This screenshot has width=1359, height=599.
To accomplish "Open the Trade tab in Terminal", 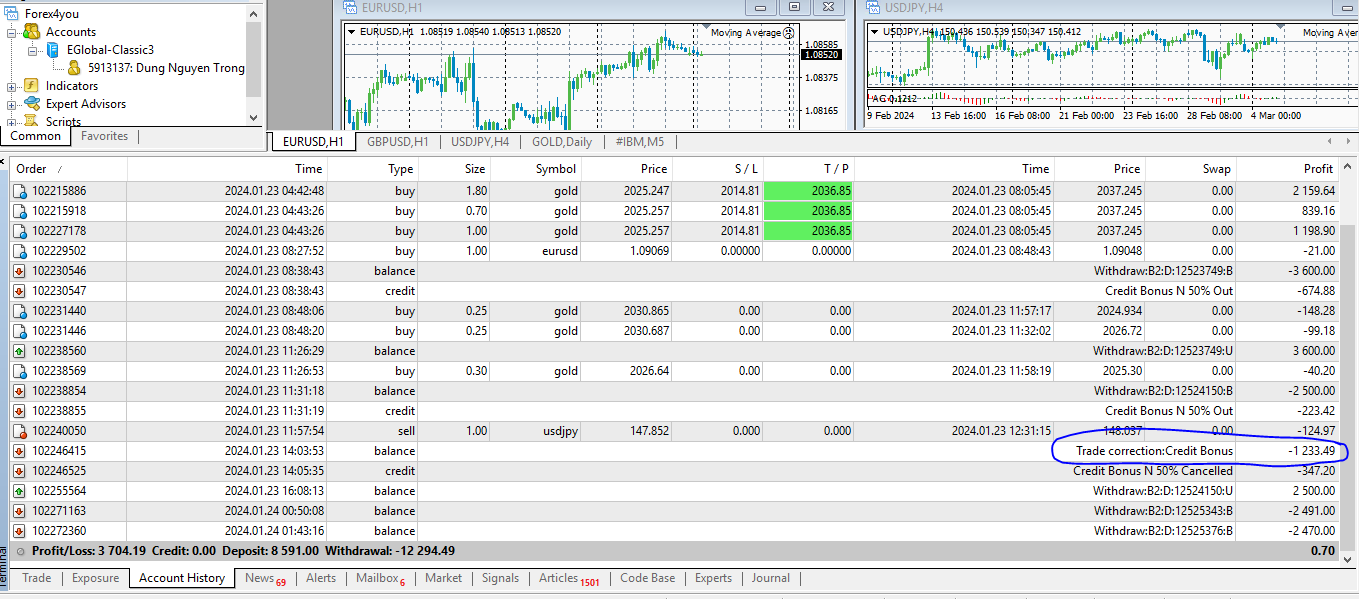I will point(37,578).
